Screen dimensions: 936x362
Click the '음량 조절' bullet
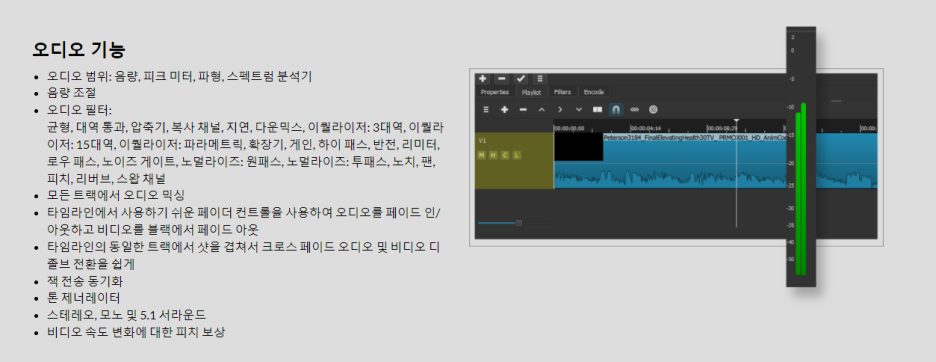[72, 93]
